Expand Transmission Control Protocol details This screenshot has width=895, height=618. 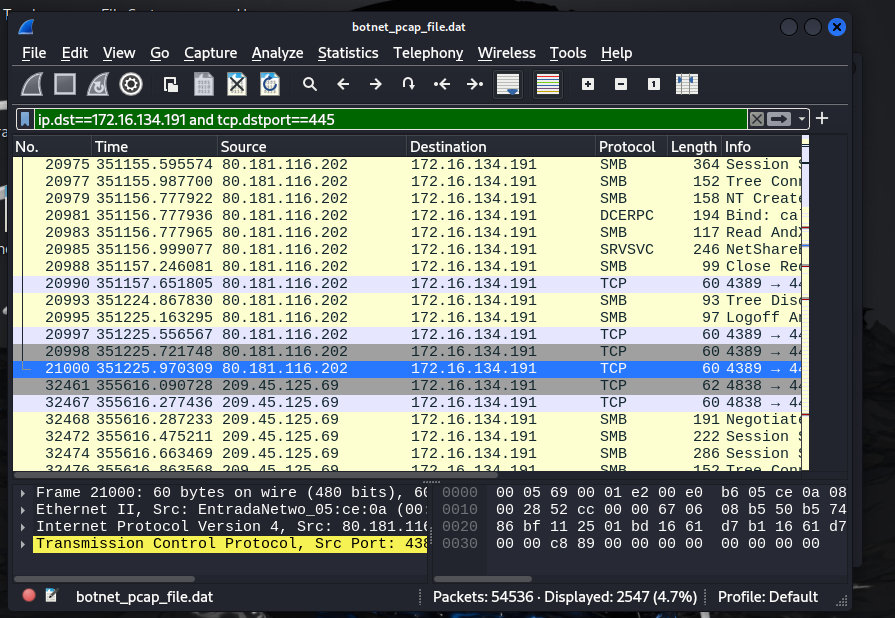click(23, 544)
